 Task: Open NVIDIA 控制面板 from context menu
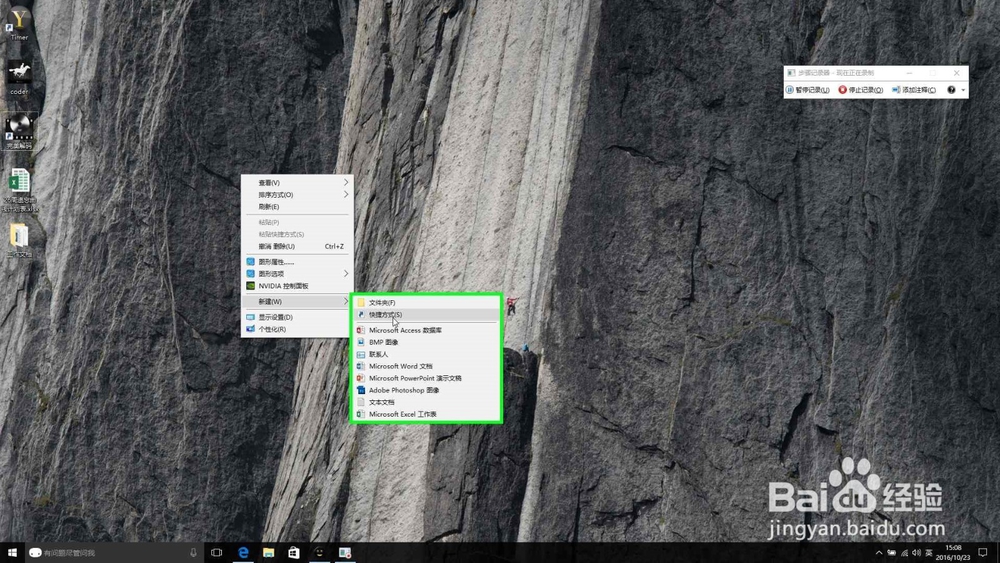click(297, 286)
